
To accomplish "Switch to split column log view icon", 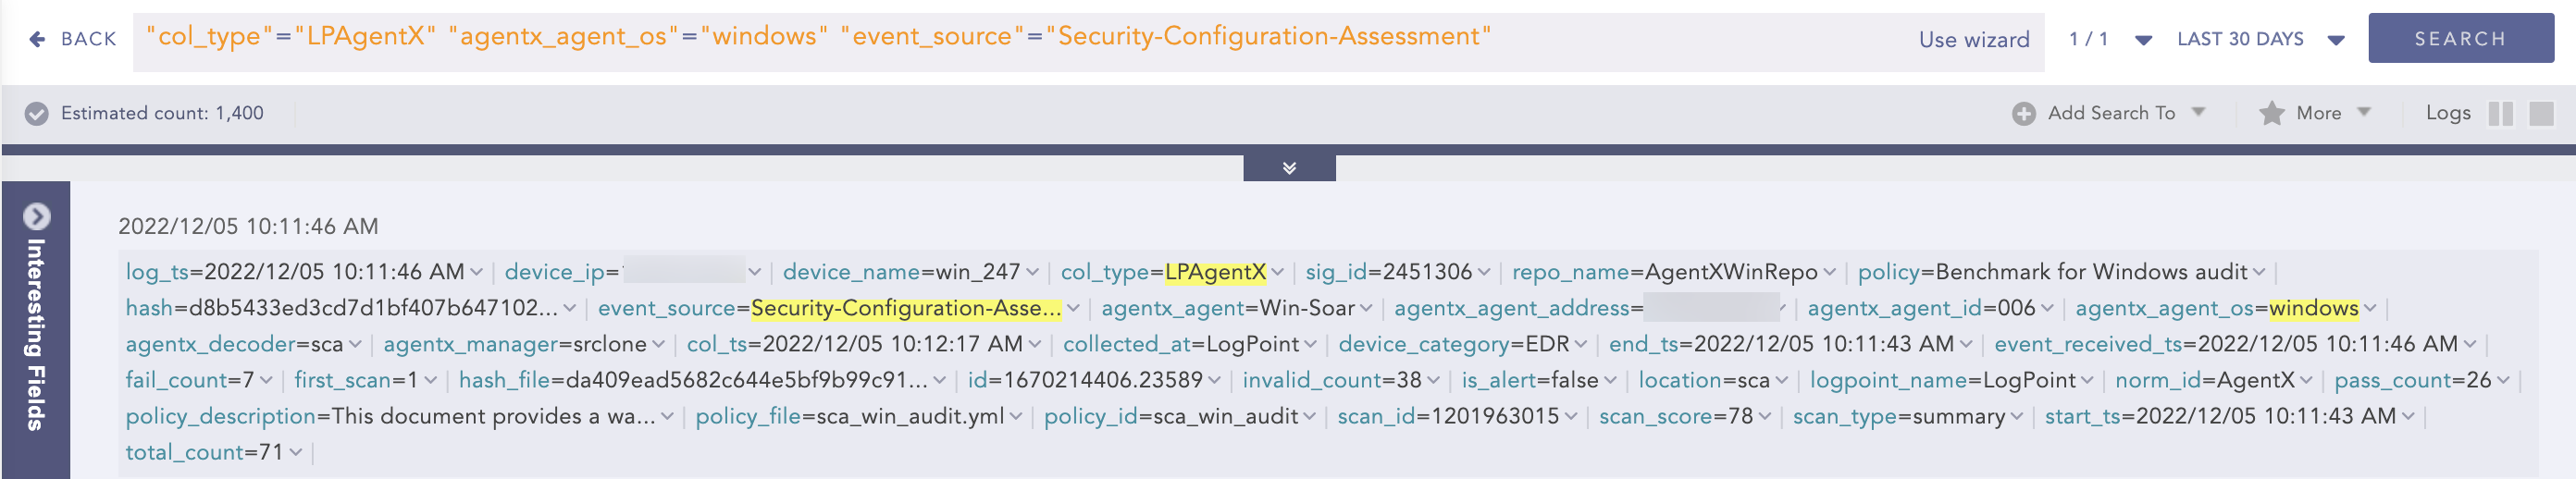I will tap(2500, 114).
